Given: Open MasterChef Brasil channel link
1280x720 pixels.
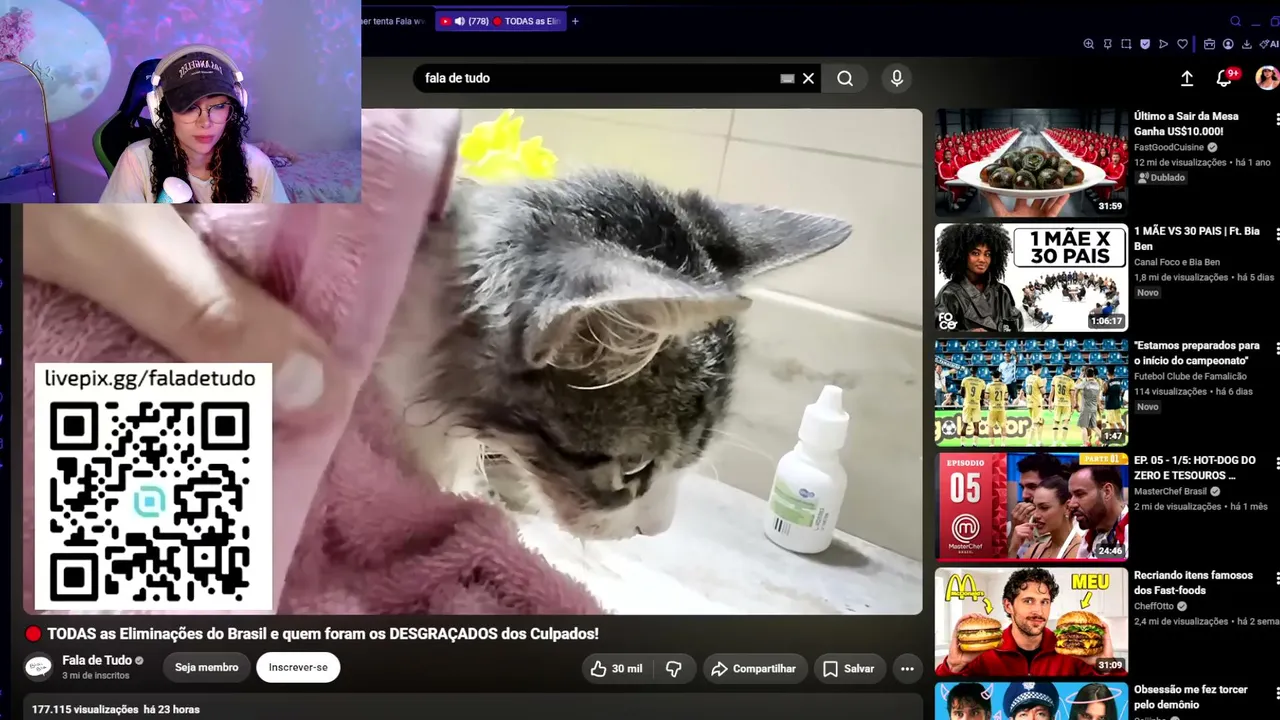Looking at the screenshot, I should [x=1171, y=492].
